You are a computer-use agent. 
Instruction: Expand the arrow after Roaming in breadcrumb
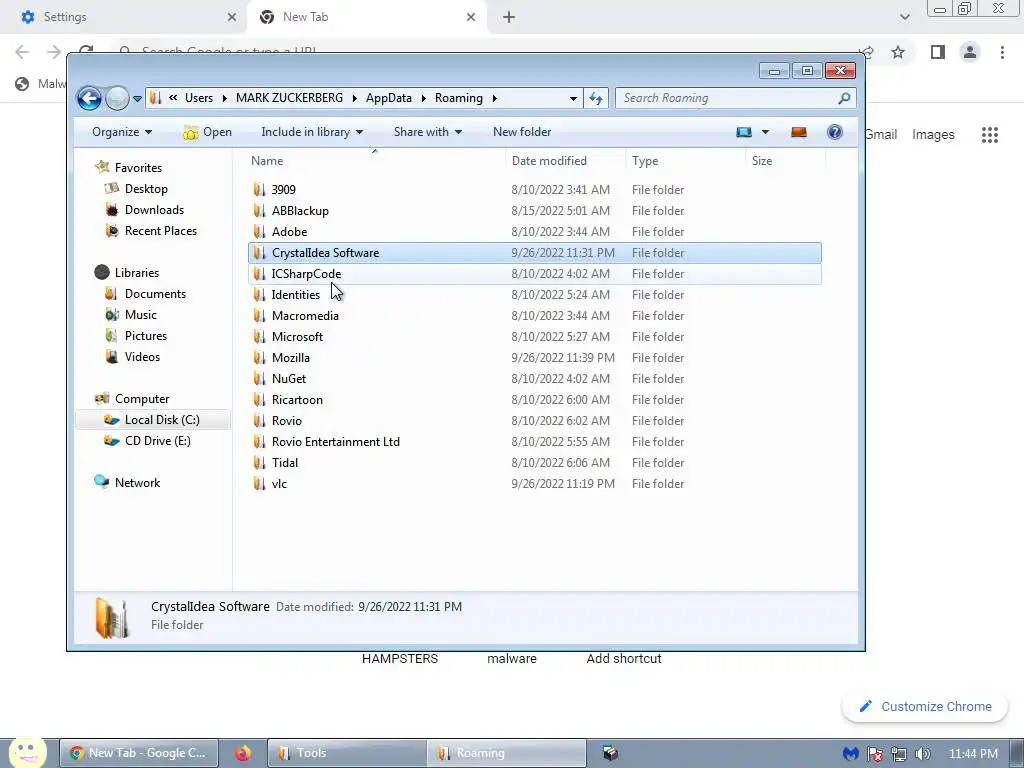(494, 99)
